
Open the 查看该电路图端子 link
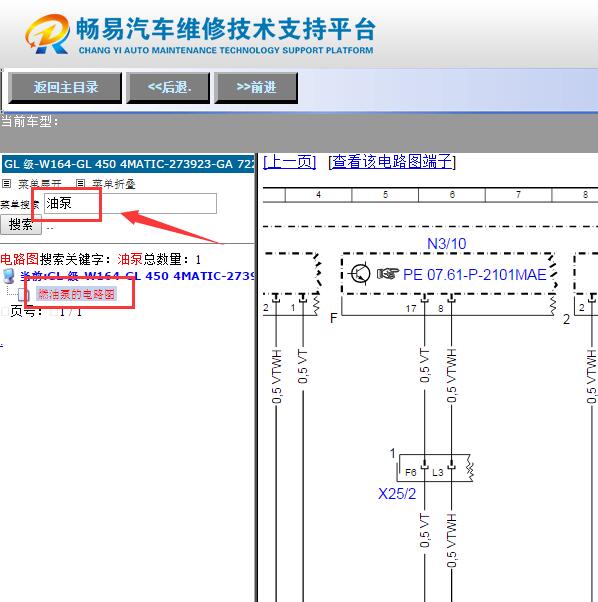pyautogui.click(x=392, y=162)
